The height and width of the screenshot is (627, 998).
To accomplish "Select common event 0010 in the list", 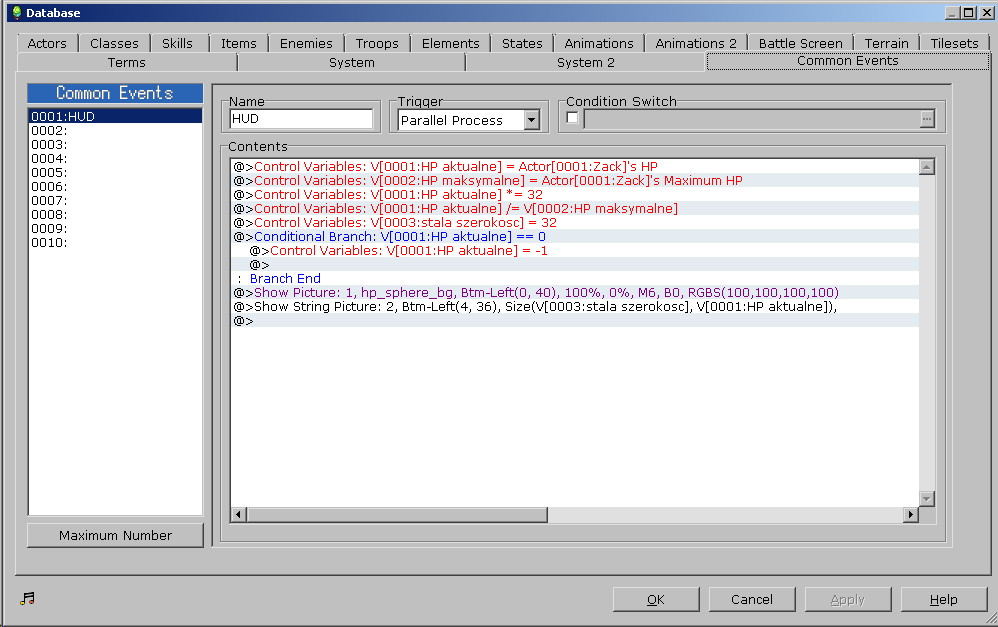I will pos(115,243).
